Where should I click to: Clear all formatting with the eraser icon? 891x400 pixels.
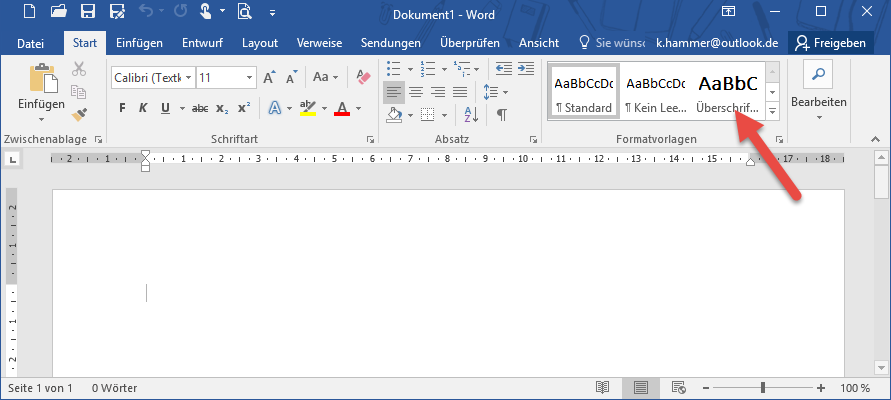pos(363,77)
